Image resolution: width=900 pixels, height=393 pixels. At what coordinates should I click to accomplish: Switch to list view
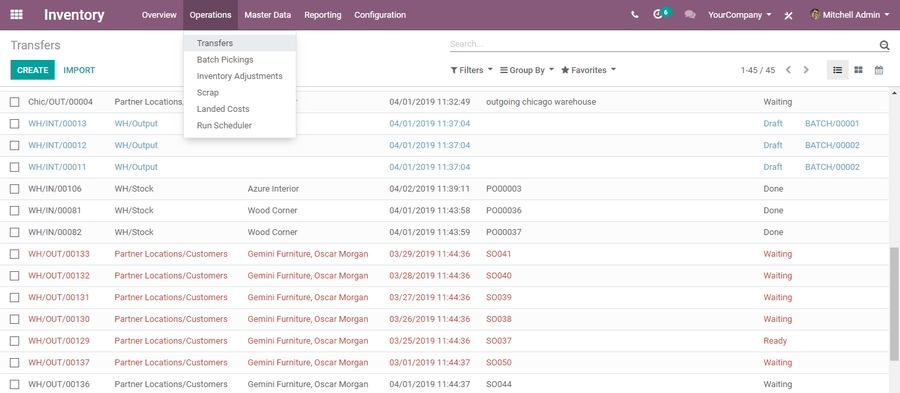pos(837,70)
